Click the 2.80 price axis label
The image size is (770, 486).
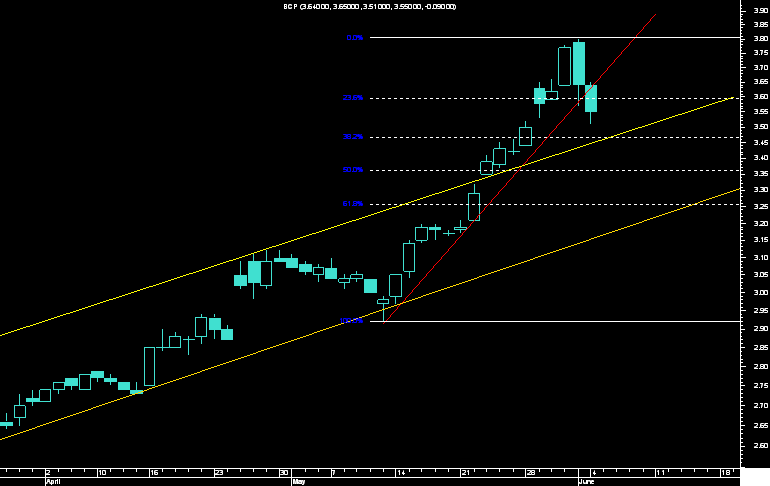pyautogui.click(x=761, y=367)
